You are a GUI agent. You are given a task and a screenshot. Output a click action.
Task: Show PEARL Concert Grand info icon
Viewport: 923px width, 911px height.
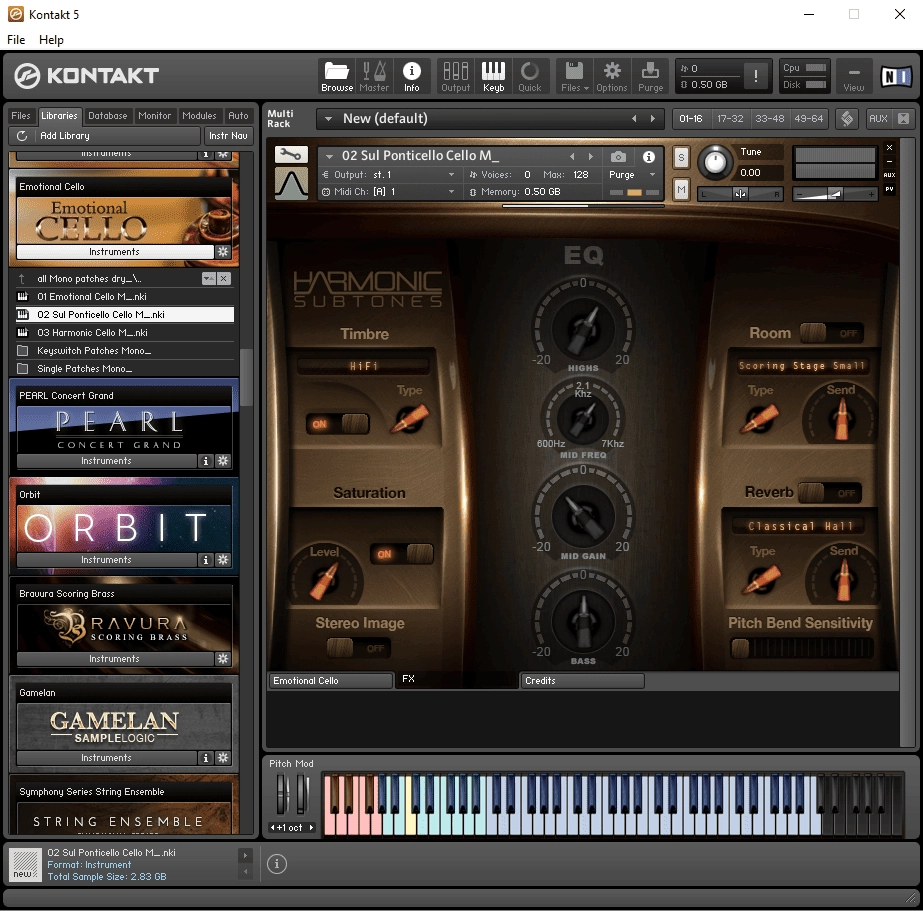coord(205,461)
